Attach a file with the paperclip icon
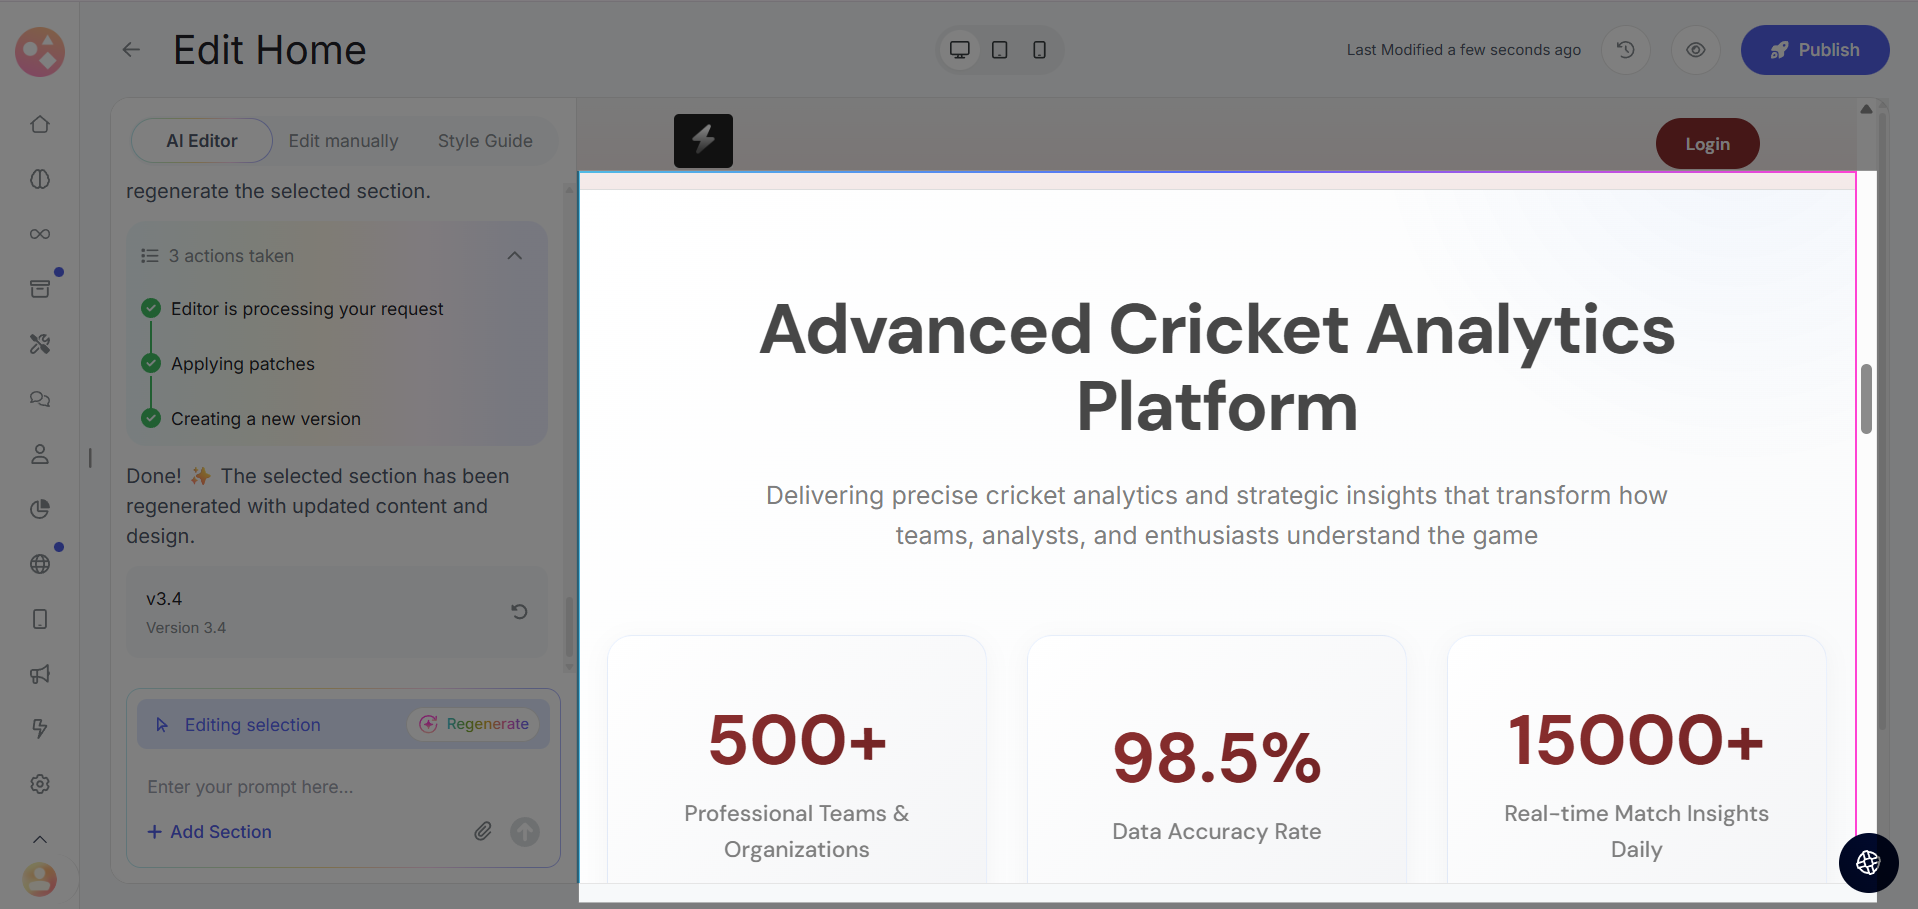The image size is (1918, 909). (x=483, y=831)
